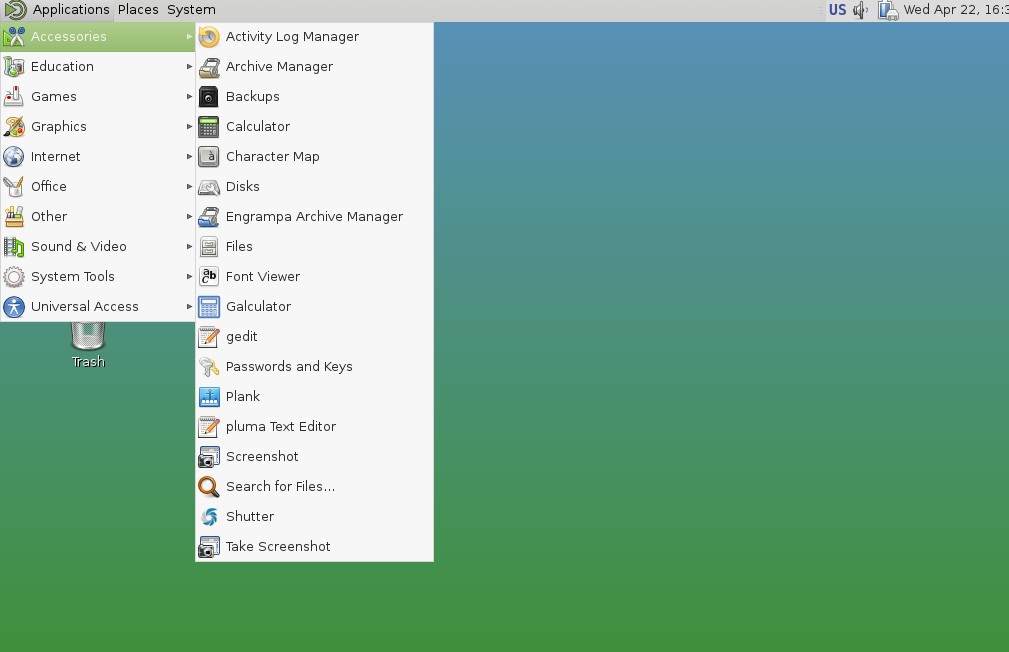Open the System menu

(191, 10)
